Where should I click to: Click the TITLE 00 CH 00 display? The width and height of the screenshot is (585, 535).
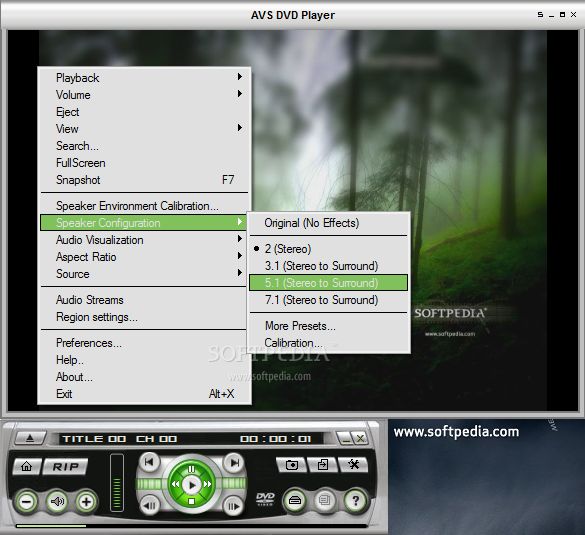coord(119,439)
